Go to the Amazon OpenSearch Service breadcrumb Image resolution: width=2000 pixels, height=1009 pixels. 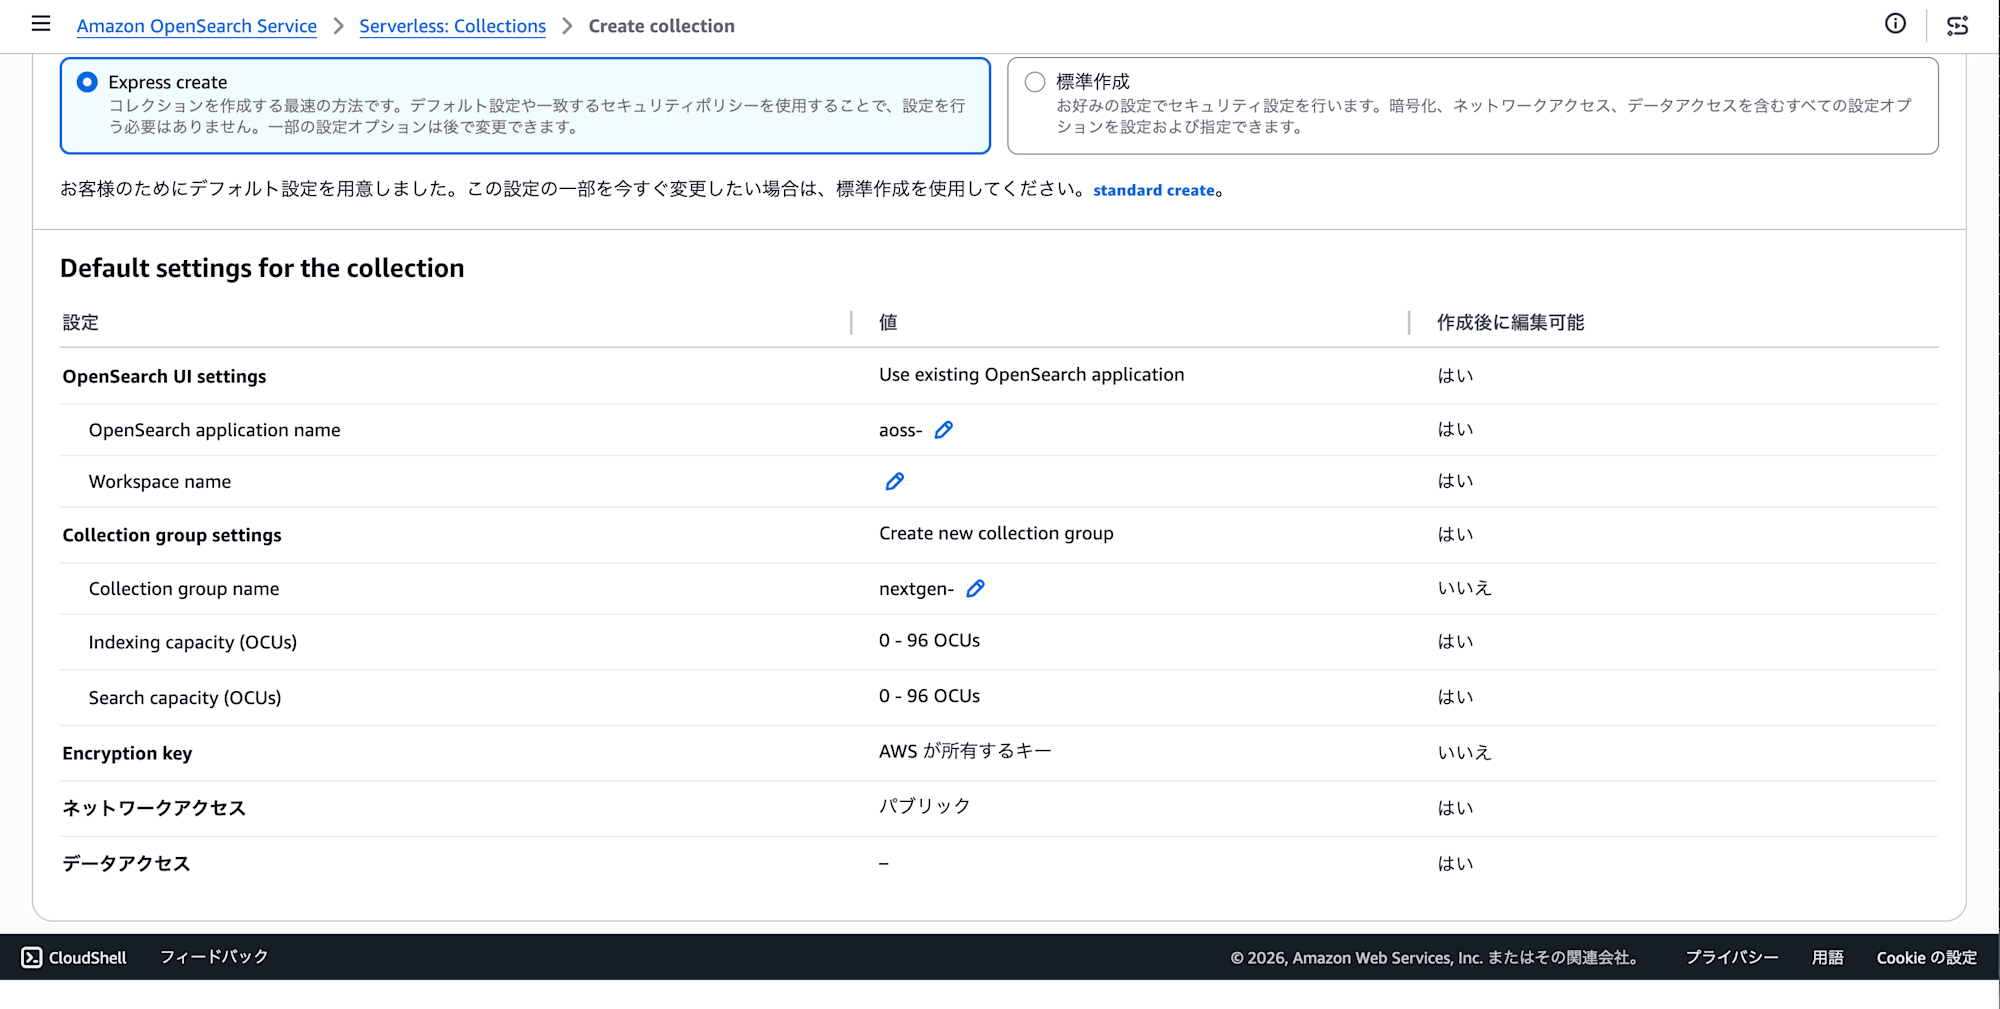click(x=197, y=26)
